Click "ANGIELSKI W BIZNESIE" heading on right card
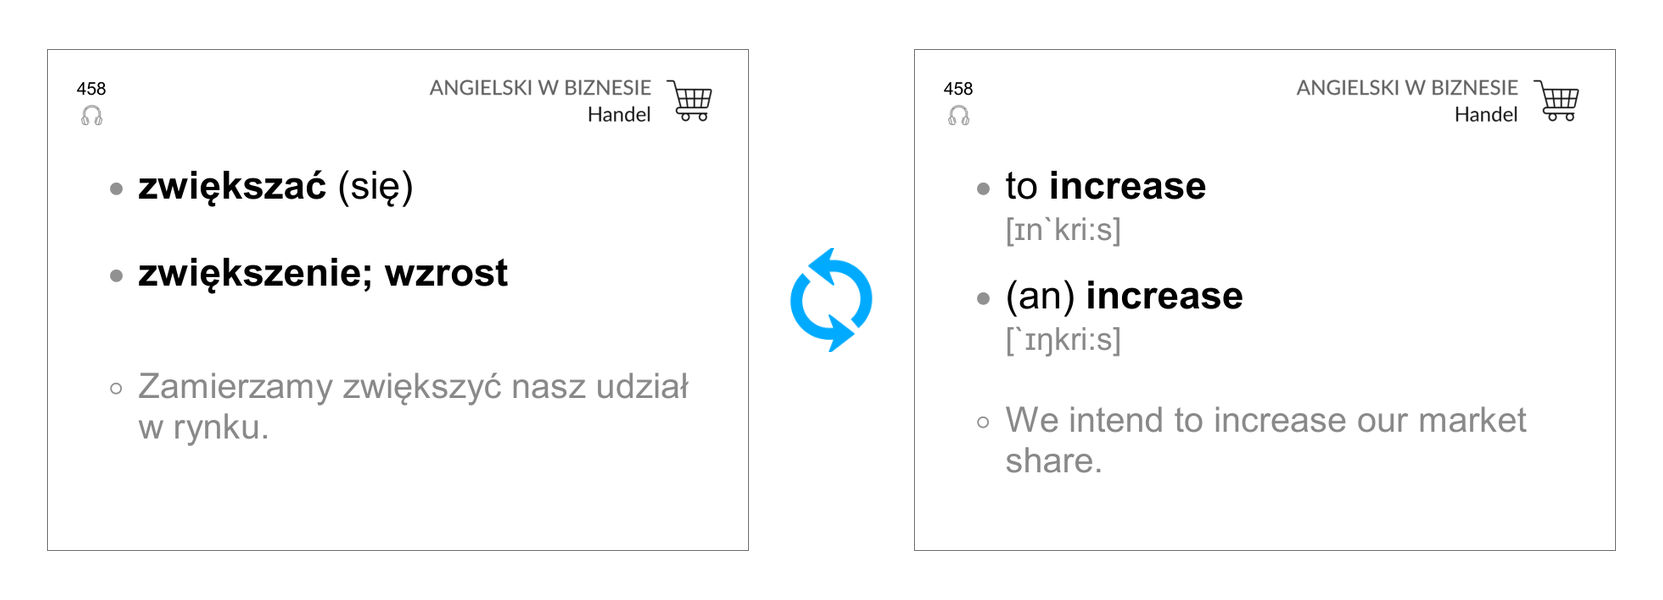The image size is (1663, 600). (1407, 88)
